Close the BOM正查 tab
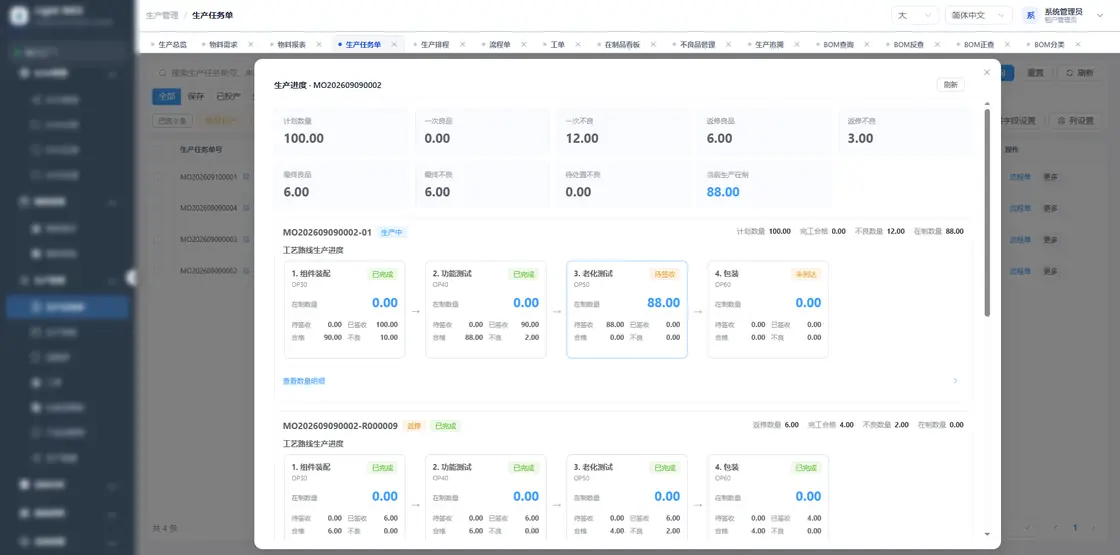1120x555 pixels. point(1008,44)
